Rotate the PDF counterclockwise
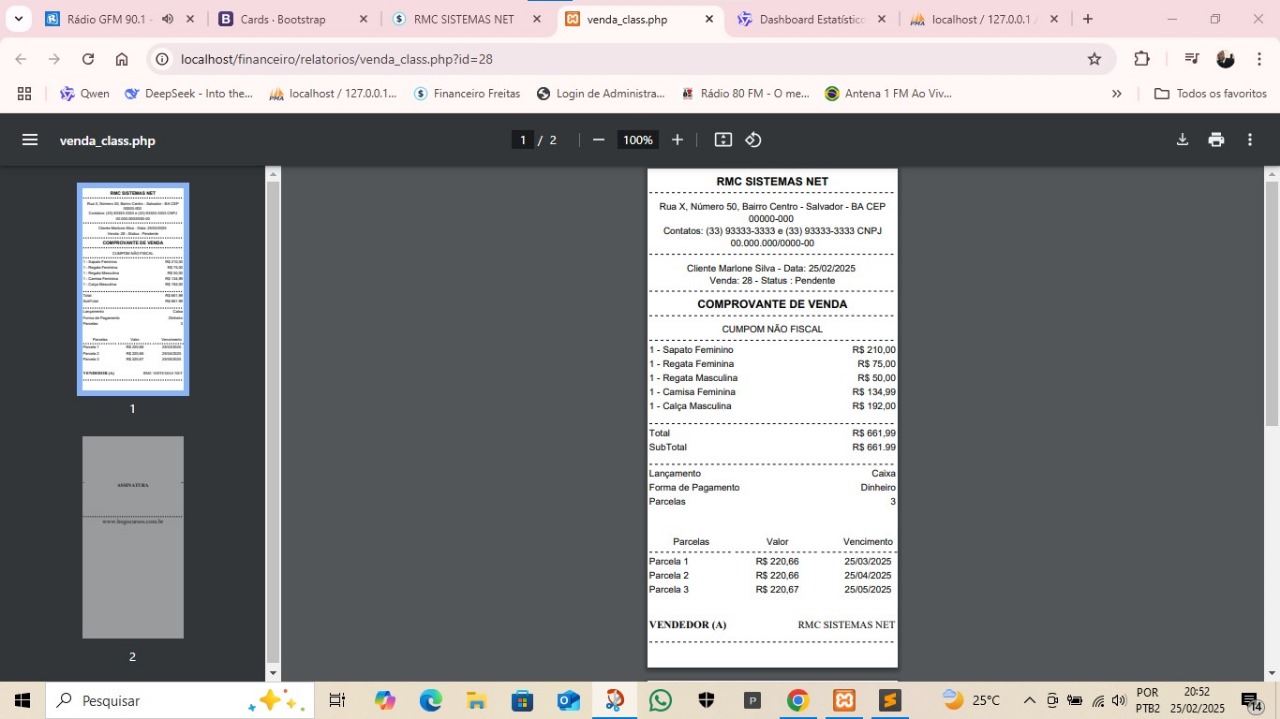This screenshot has height=719, width=1280. [x=754, y=140]
